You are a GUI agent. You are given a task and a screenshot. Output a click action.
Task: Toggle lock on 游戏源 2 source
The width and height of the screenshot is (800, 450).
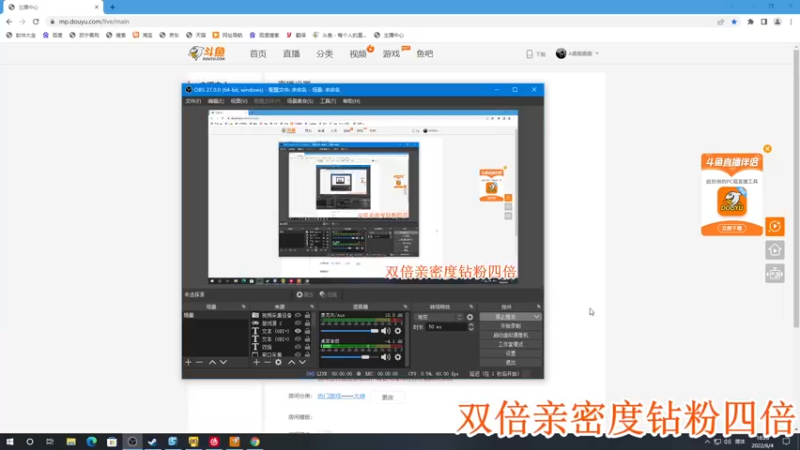307,323
